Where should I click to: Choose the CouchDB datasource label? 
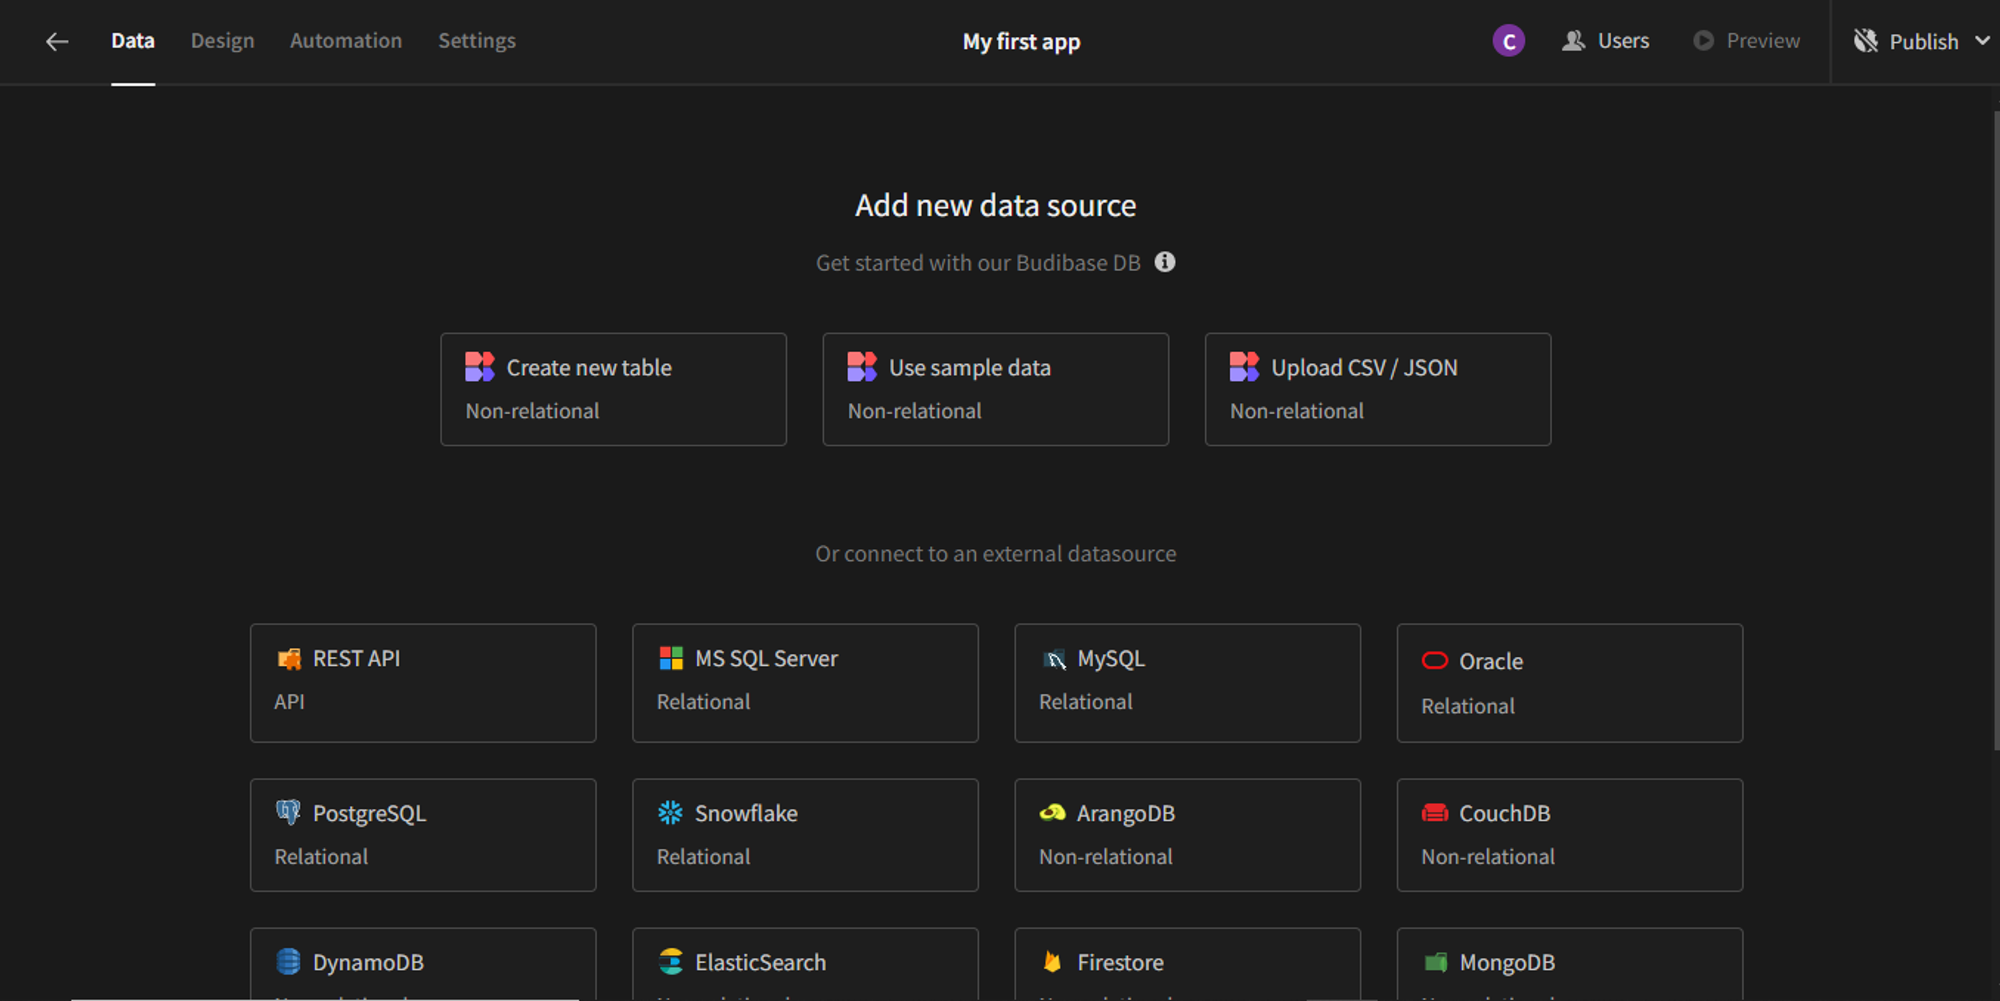tap(1505, 814)
